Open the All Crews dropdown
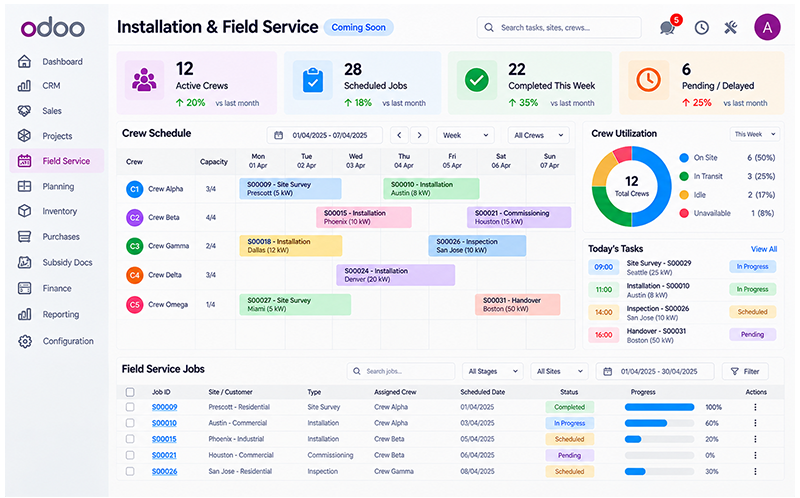 pos(538,135)
